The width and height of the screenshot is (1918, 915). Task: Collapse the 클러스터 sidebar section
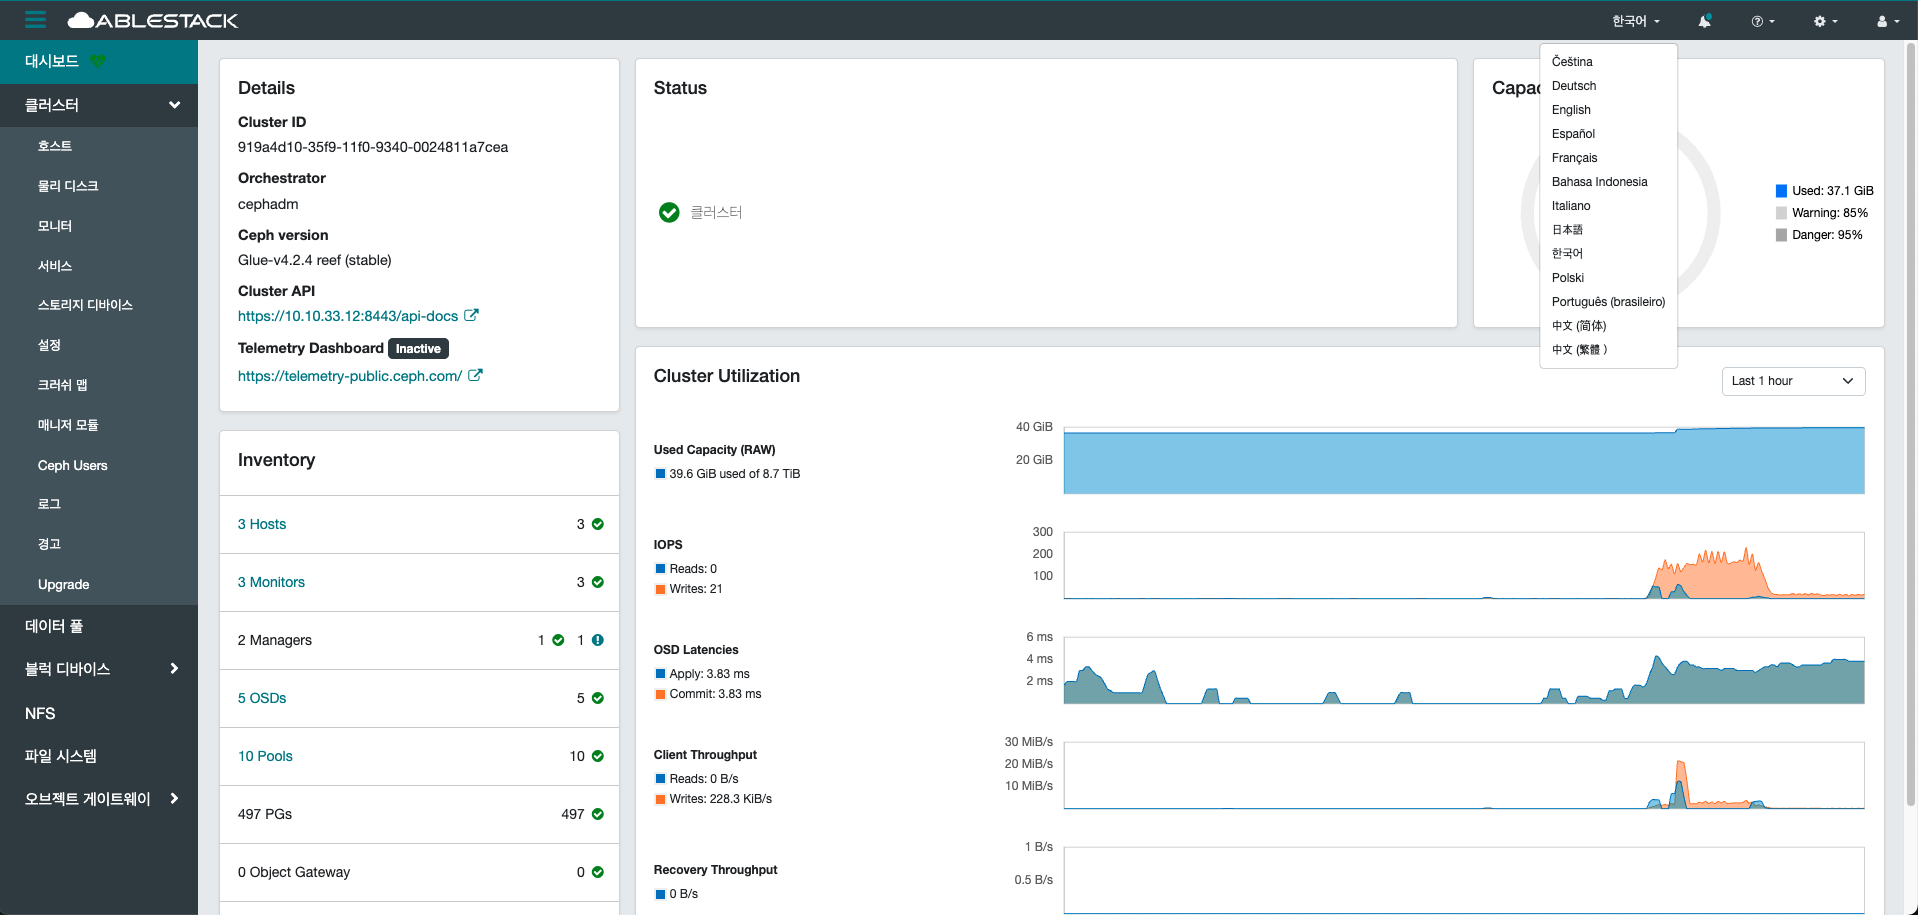(174, 105)
